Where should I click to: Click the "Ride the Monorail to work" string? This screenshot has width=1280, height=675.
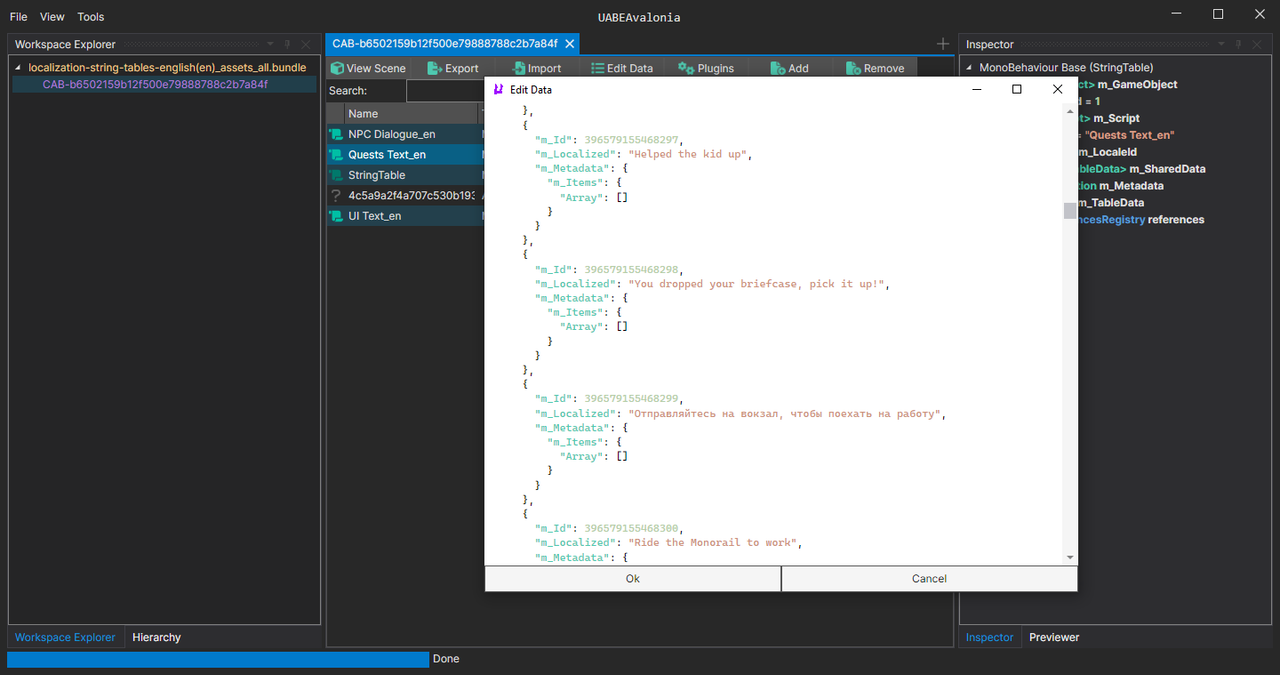point(715,542)
